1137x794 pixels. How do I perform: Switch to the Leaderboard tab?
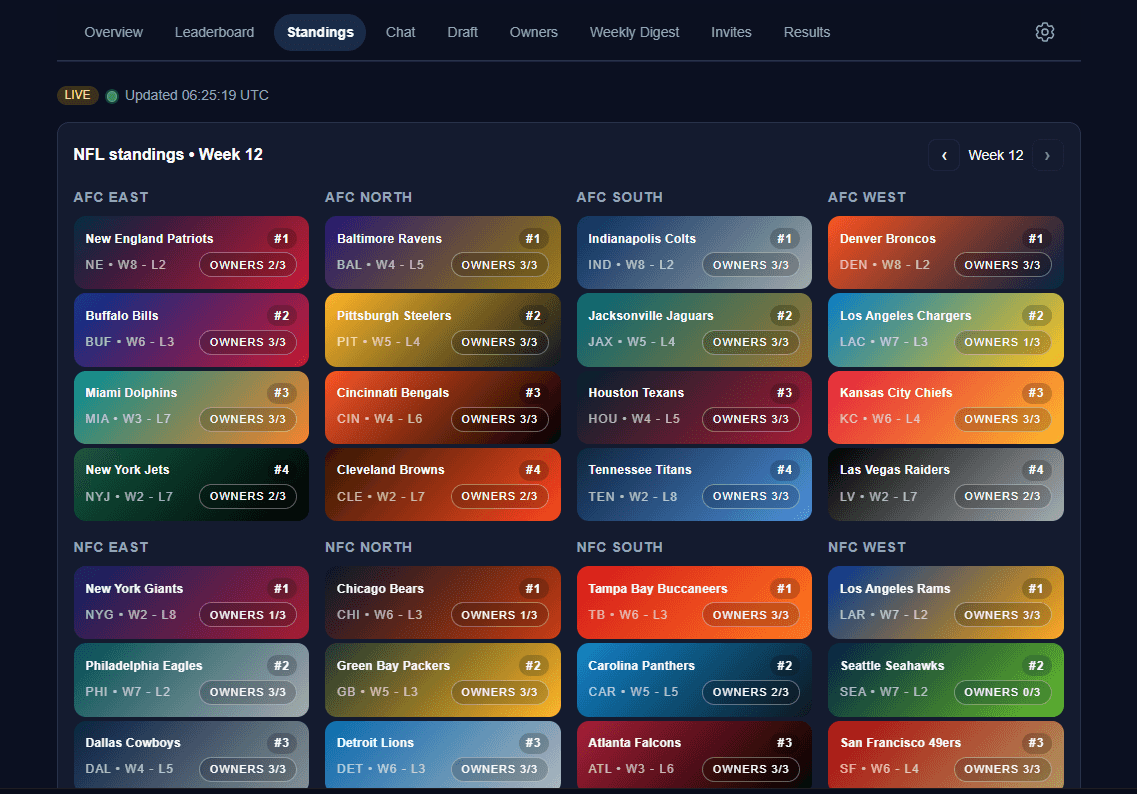click(x=214, y=32)
